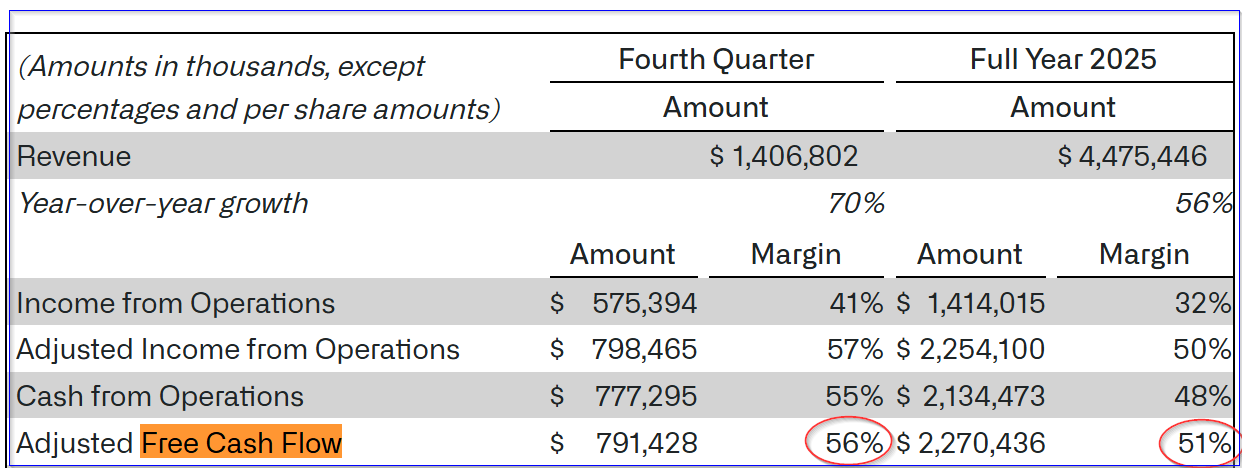Select the Year-over-year growth label
Viewport: 1242px width, 468px height.
pos(163,204)
